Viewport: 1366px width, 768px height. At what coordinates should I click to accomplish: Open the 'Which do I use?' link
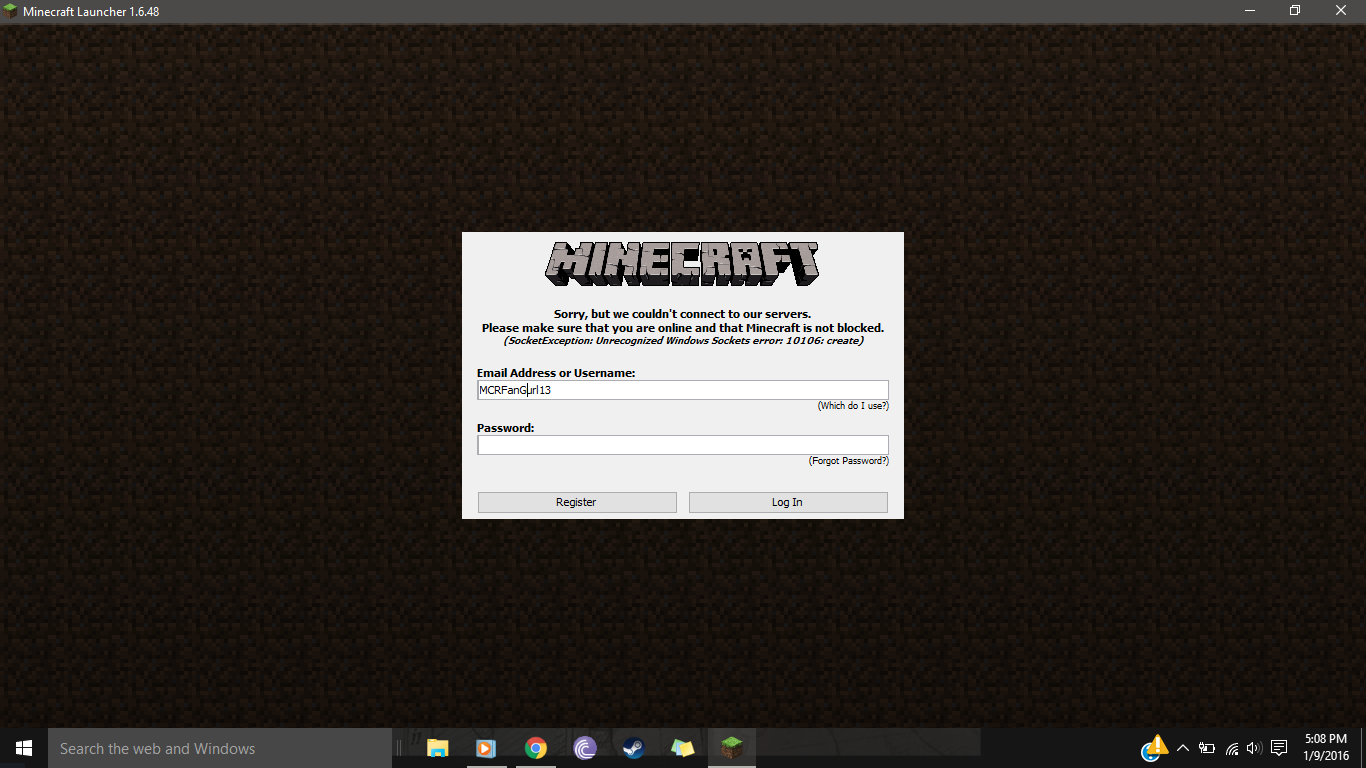853,406
